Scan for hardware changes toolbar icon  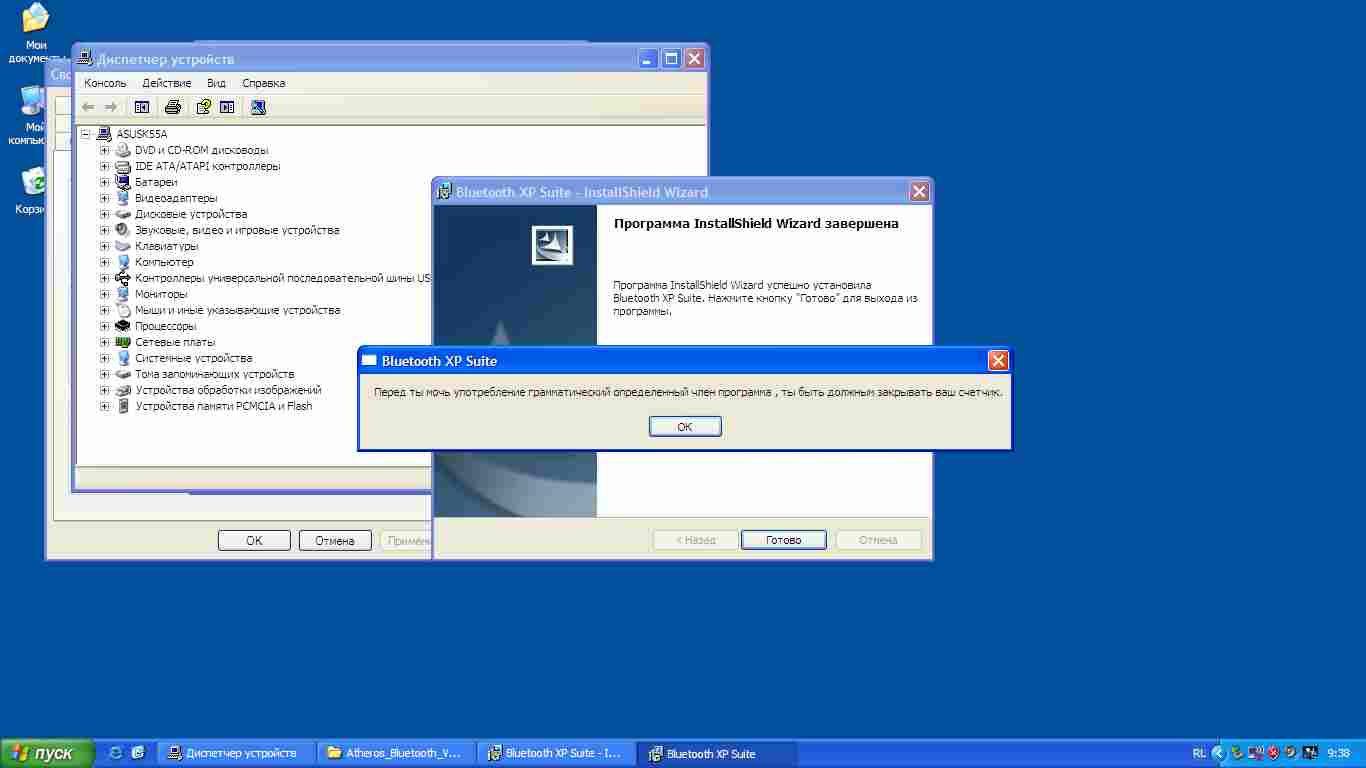258,107
